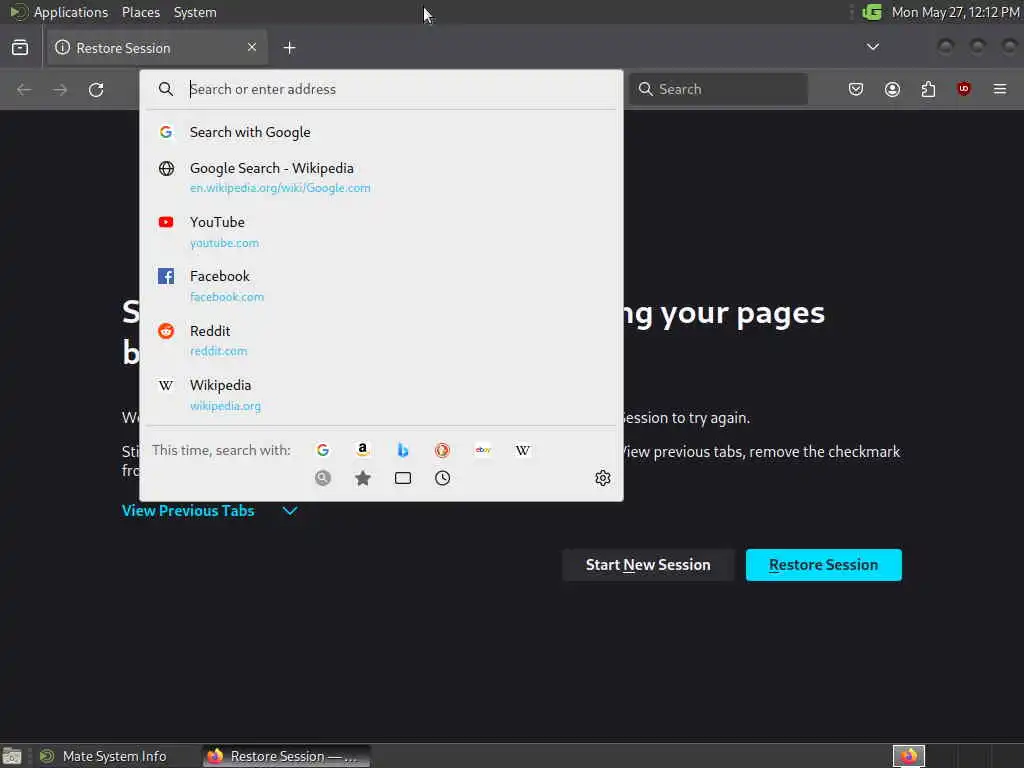Screen dimensions: 1024x768
Task: Choose the Search with Google suggestion
Action: pos(381,132)
